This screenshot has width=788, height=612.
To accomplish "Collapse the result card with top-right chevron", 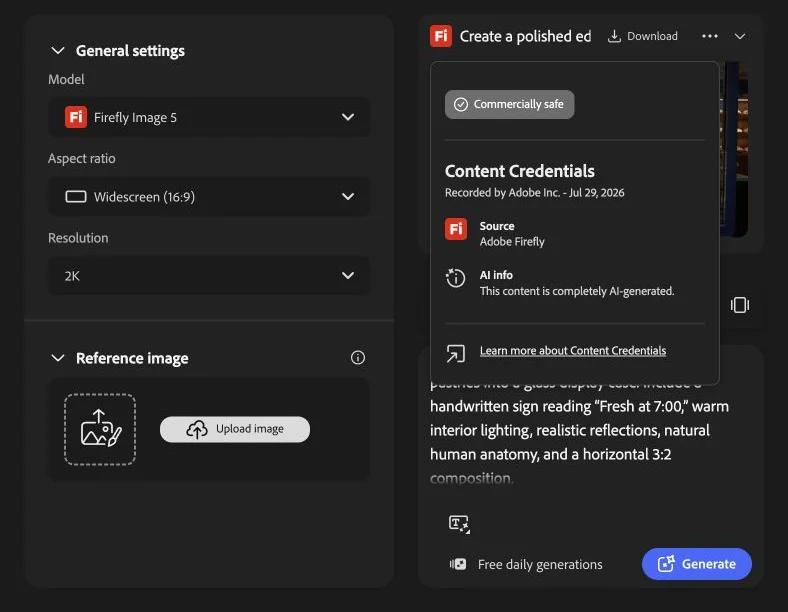I will (740, 36).
